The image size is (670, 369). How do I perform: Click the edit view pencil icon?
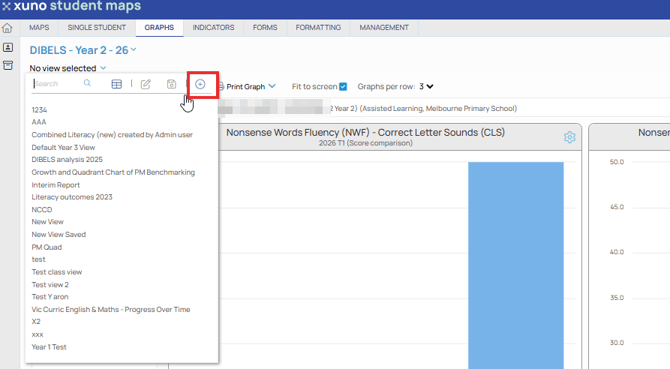(x=146, y=84)
